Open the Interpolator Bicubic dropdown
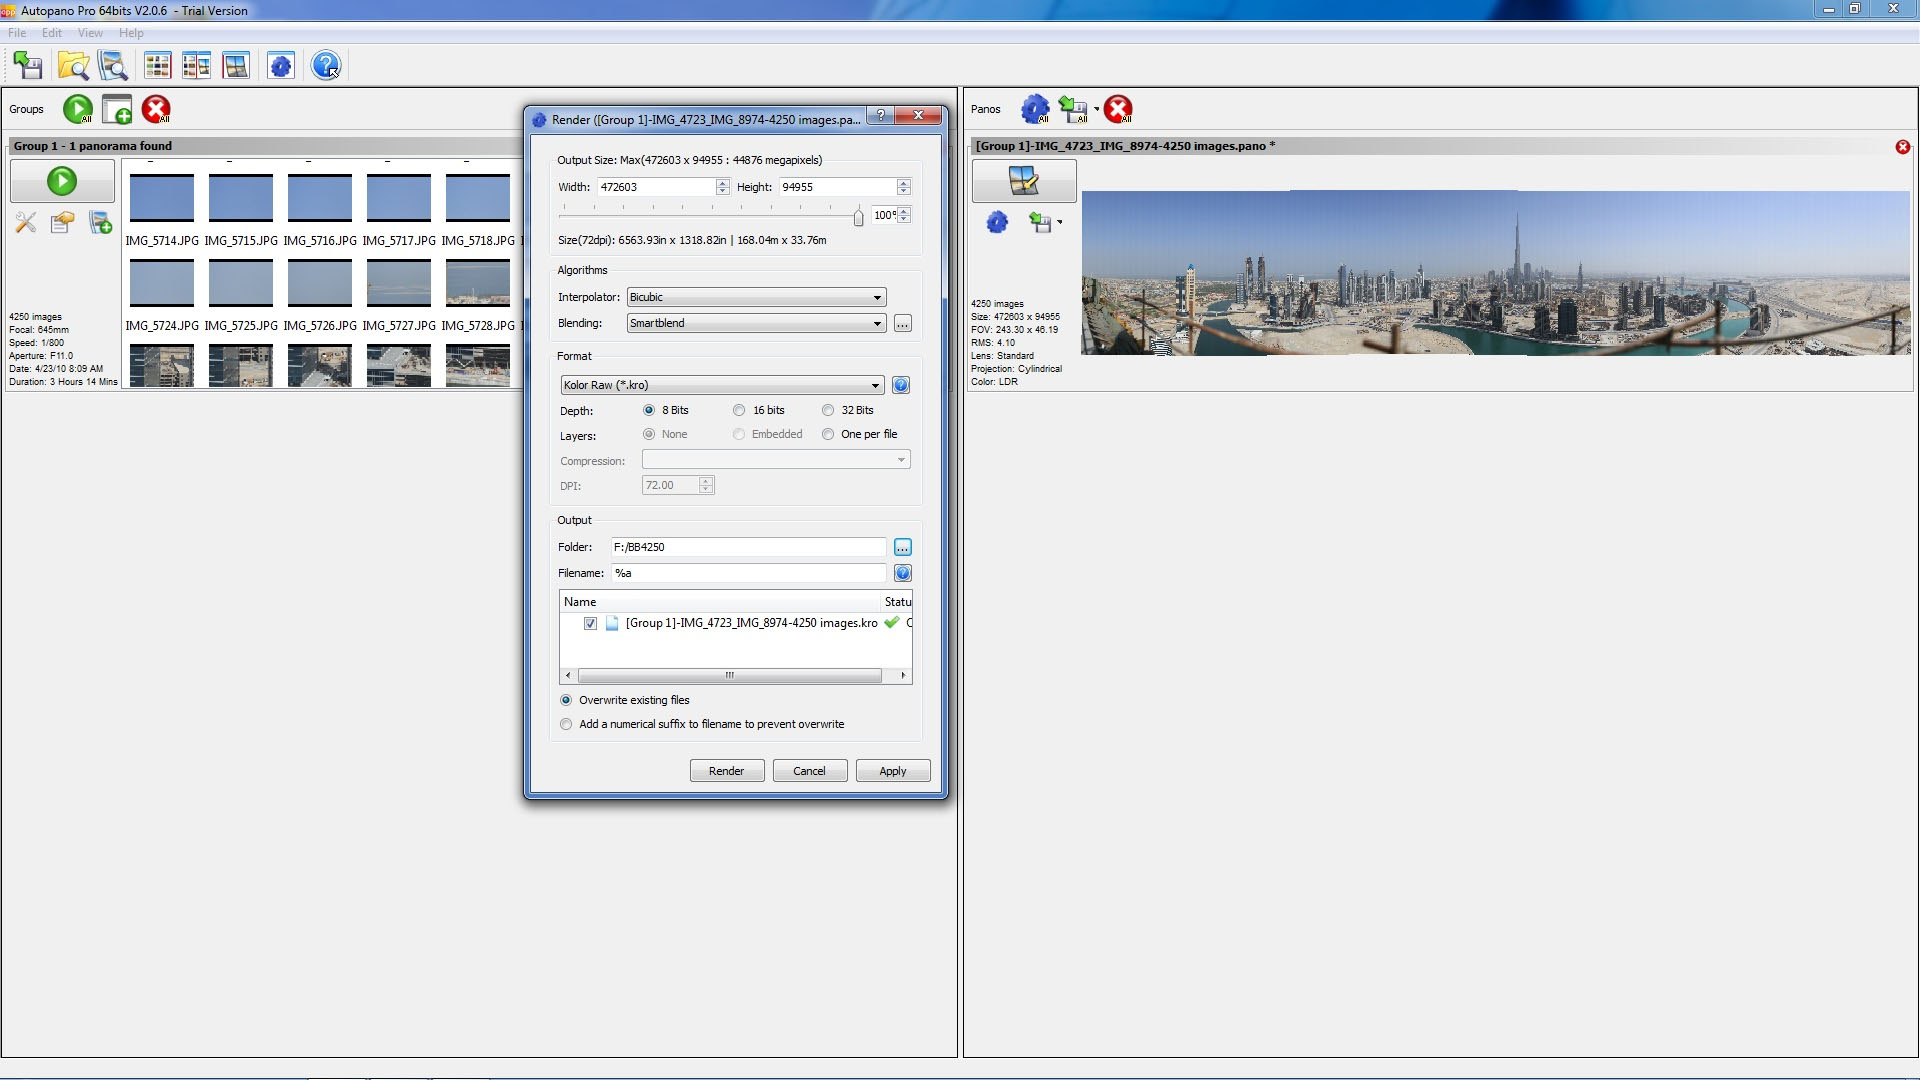 point(756,297)
